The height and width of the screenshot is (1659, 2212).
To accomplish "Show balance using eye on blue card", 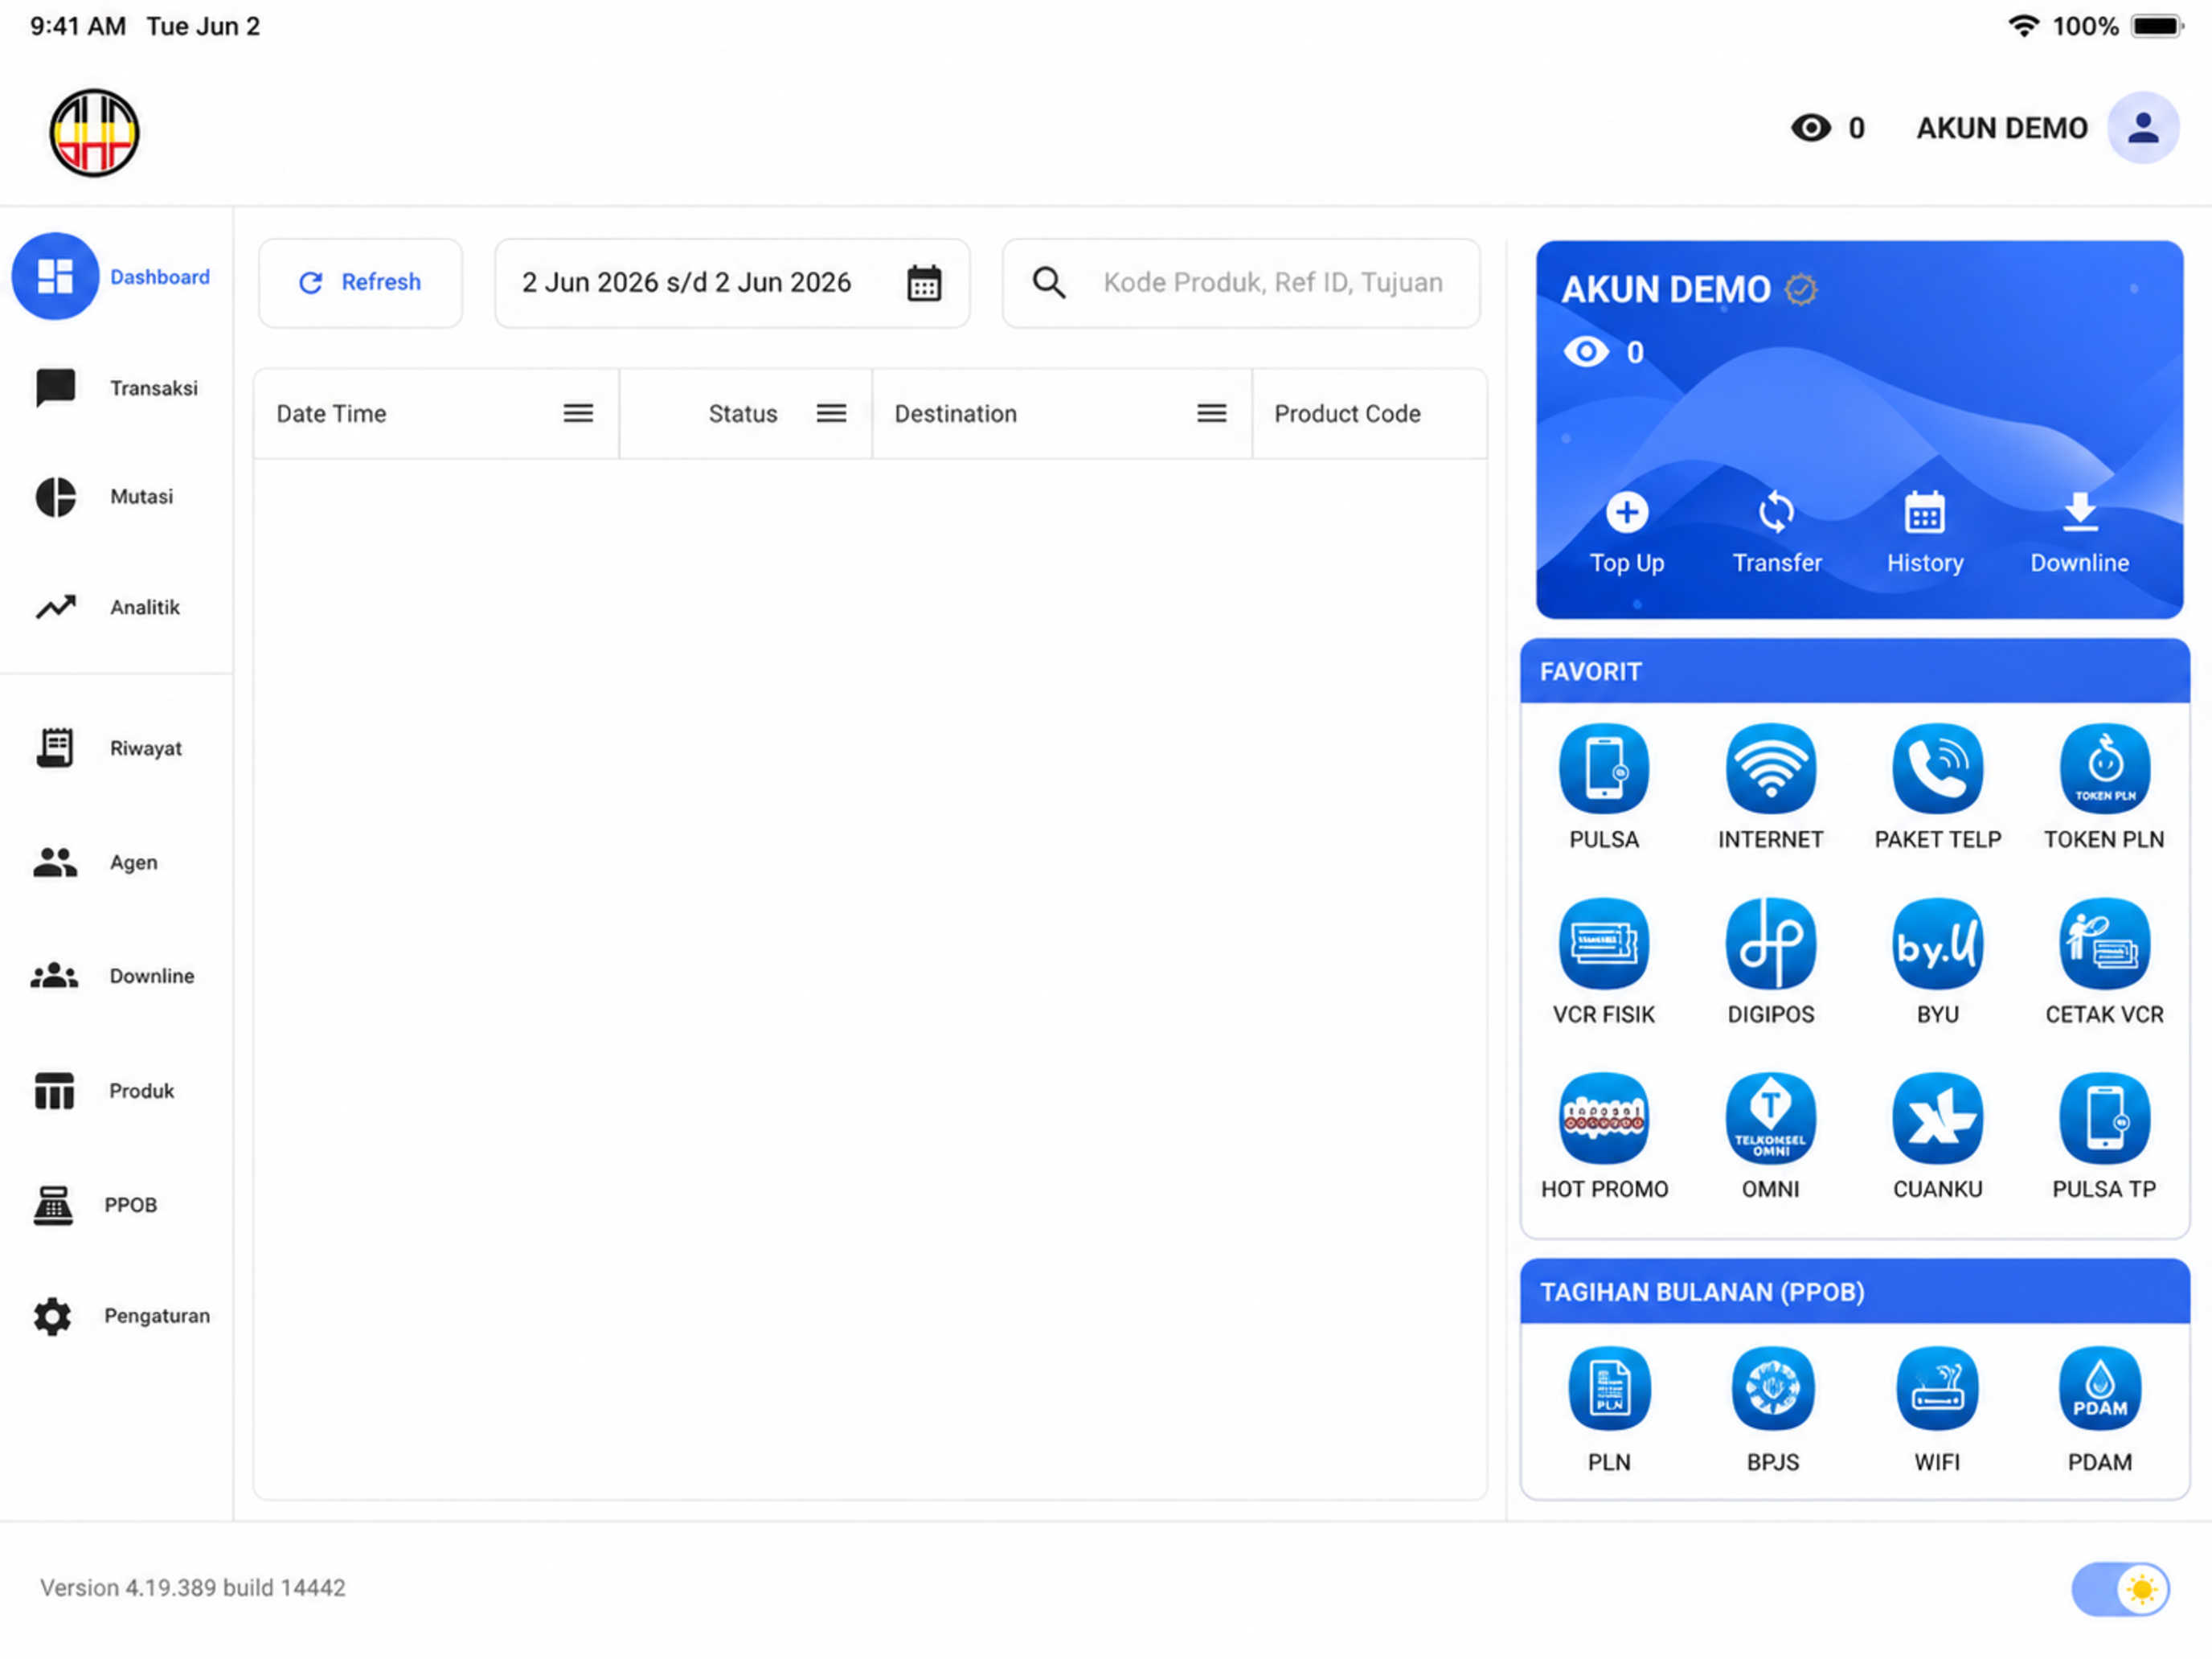I will click(1585, 352).
